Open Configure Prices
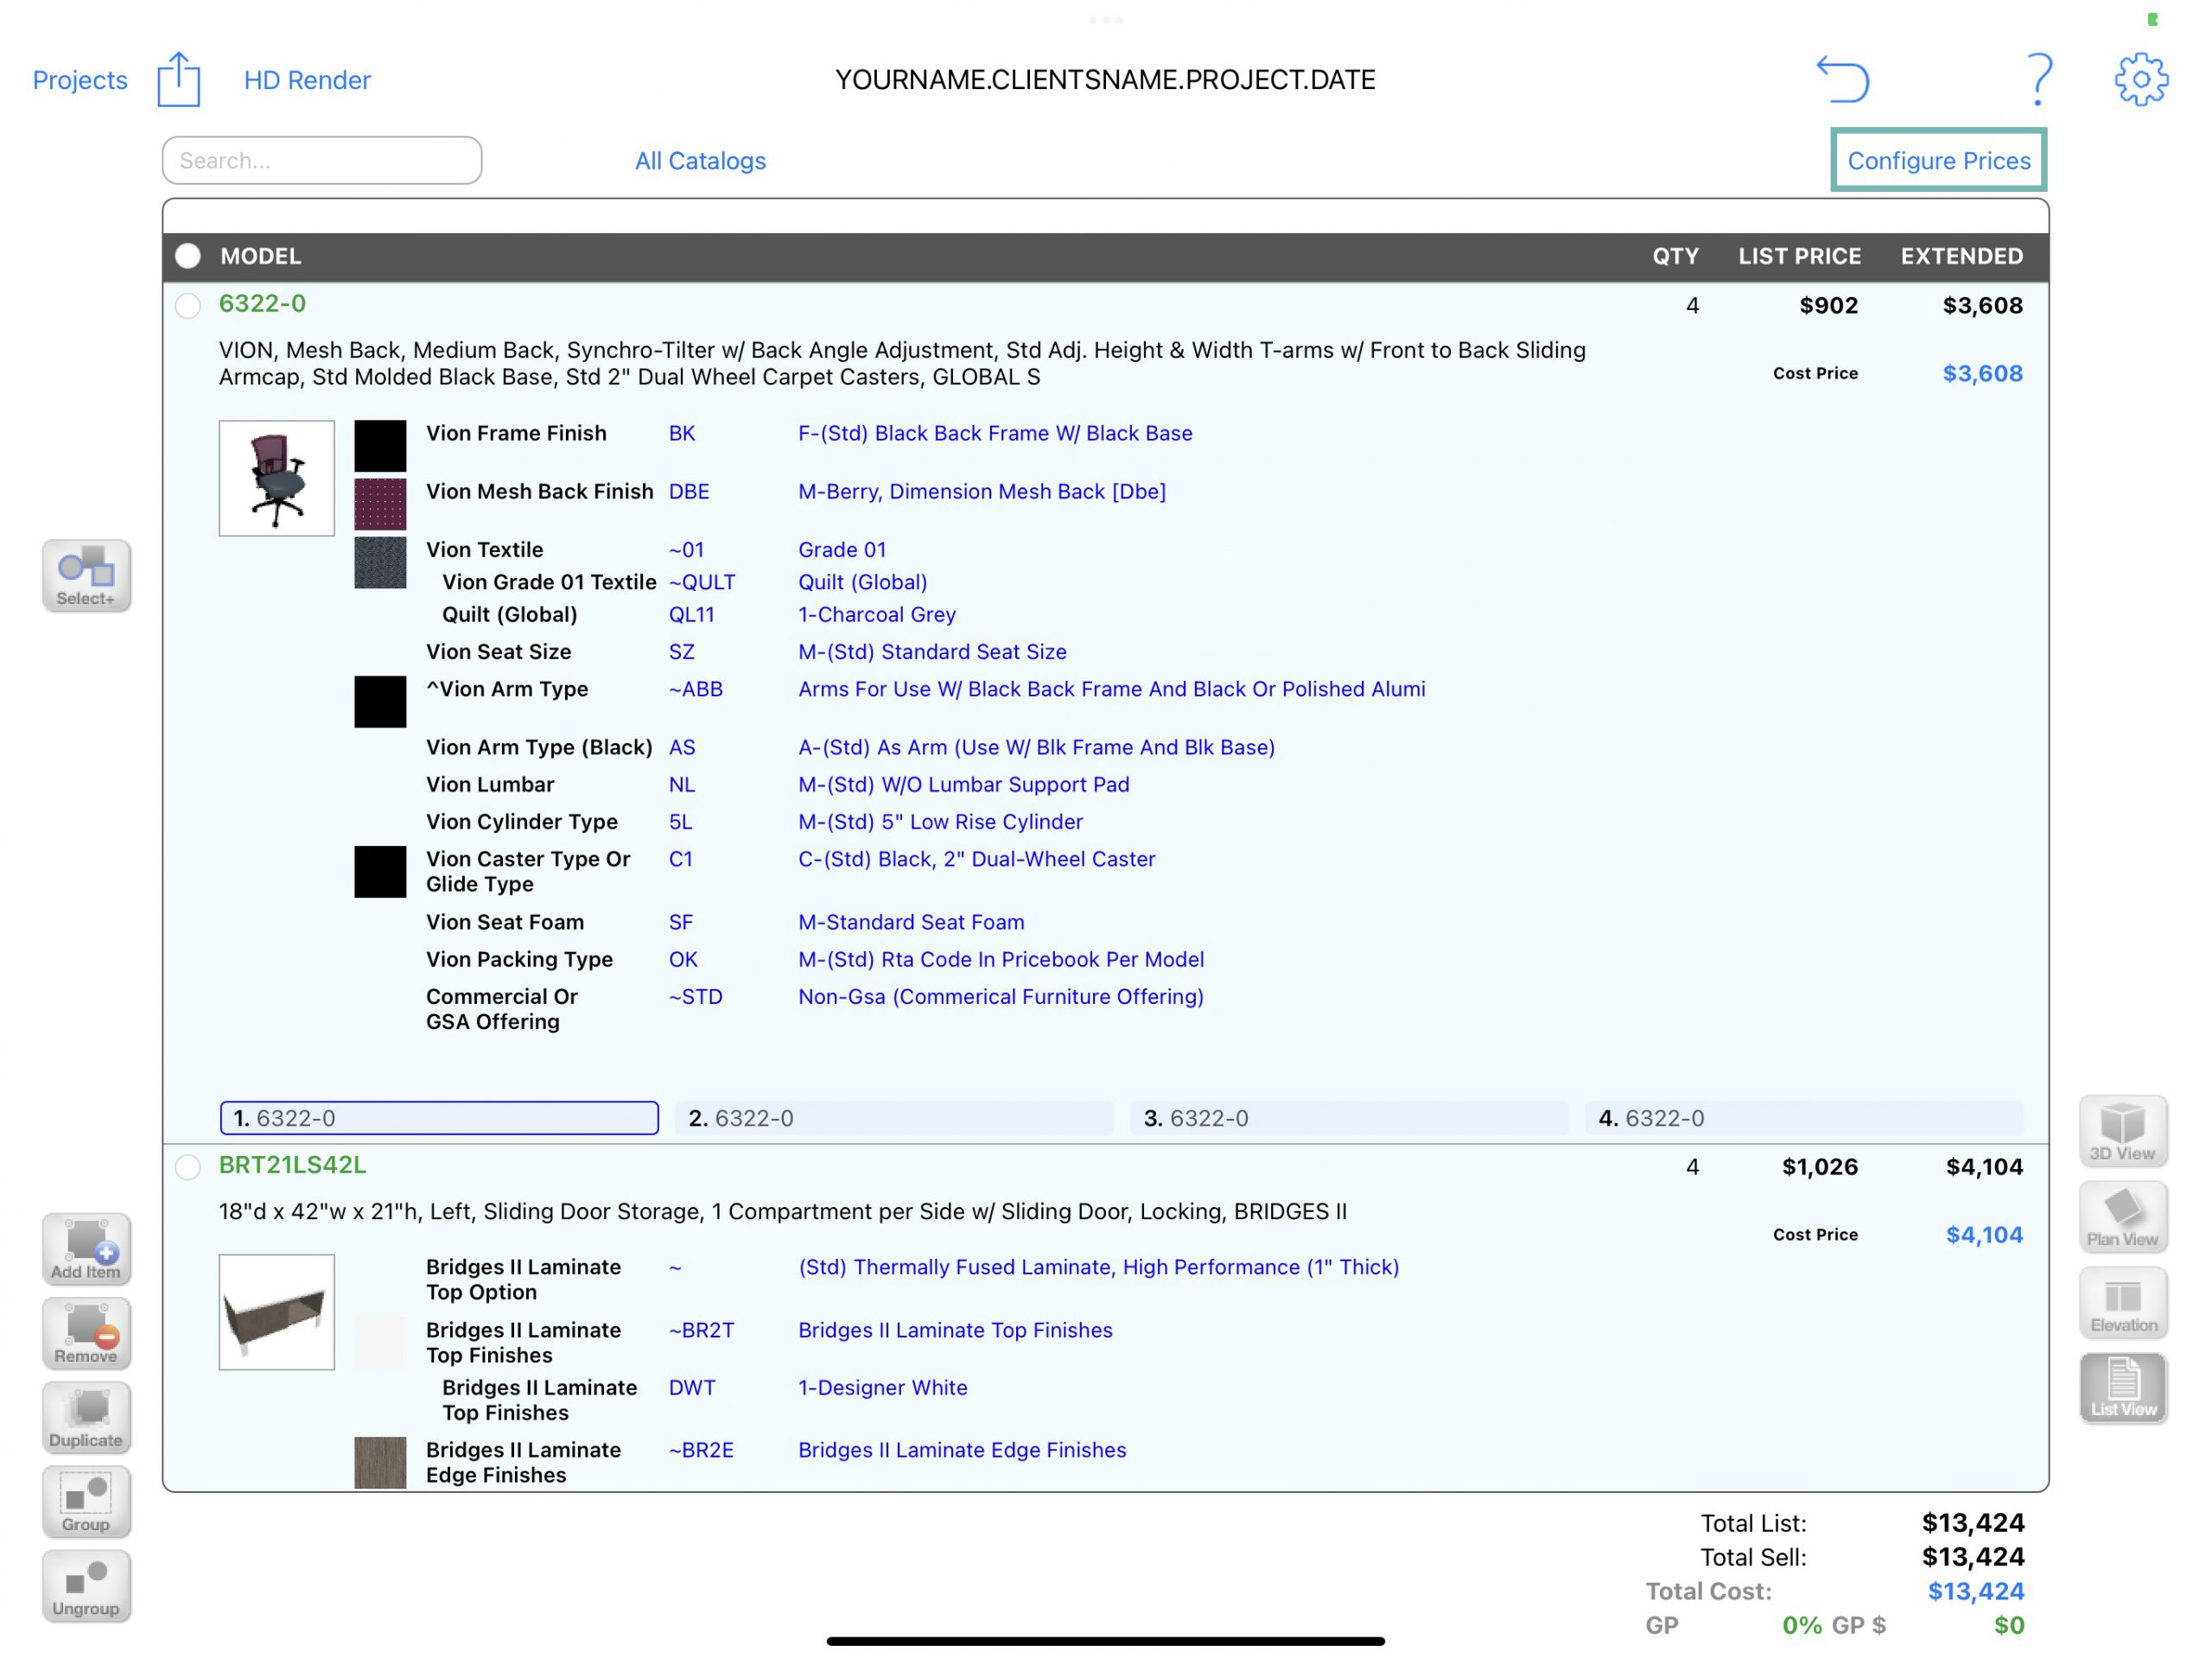The height and width of the screenshot is (1658, 2212). pos(1938,160)
